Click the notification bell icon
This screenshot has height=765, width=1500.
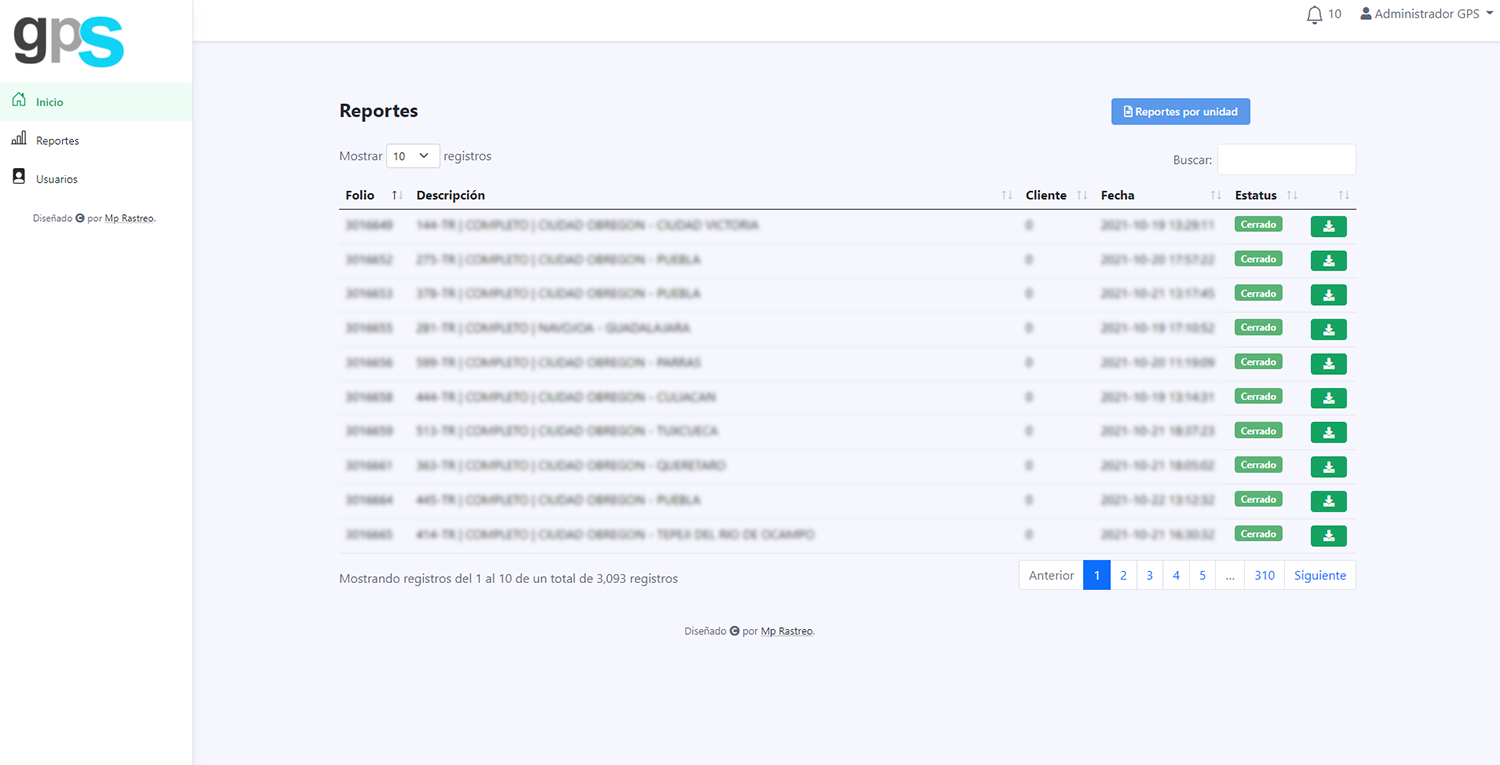pyautogui.click(x=1314, y=15)
